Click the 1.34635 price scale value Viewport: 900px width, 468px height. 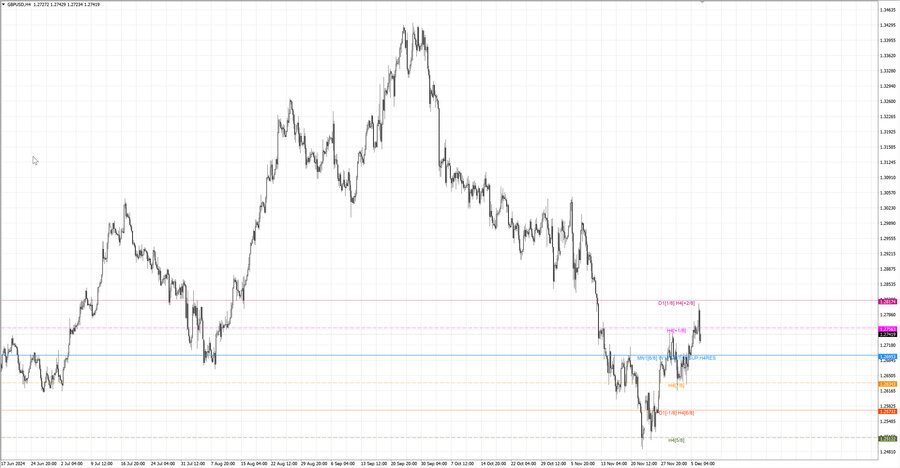(x=887, y=10)
